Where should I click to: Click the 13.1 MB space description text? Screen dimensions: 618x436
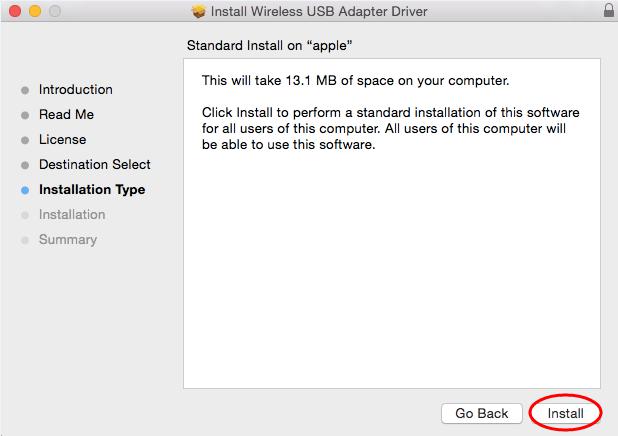tap(353, 79)
